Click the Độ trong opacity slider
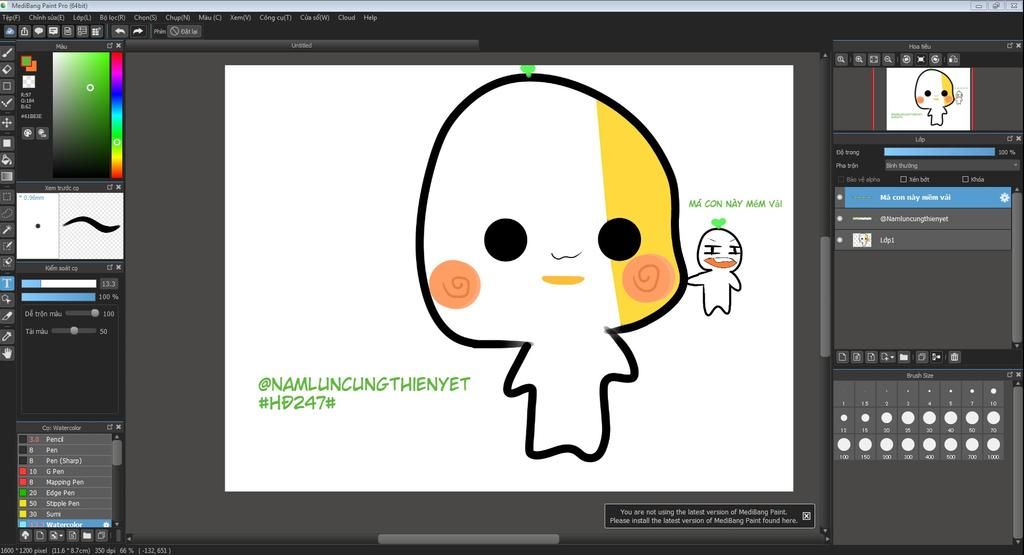This screenshot has width=1024, height=555. click(x=939, y=152)
